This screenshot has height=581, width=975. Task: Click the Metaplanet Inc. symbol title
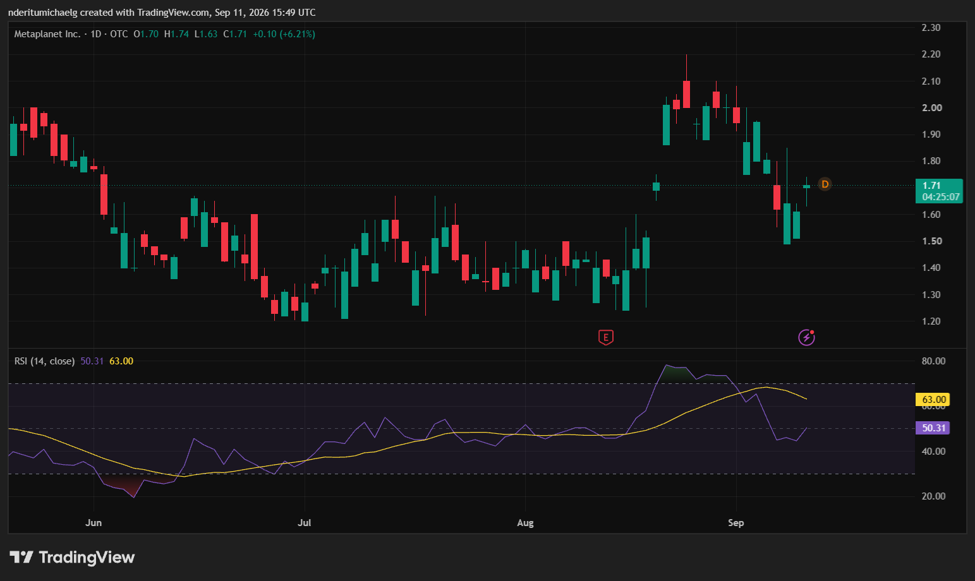[47, 34]
